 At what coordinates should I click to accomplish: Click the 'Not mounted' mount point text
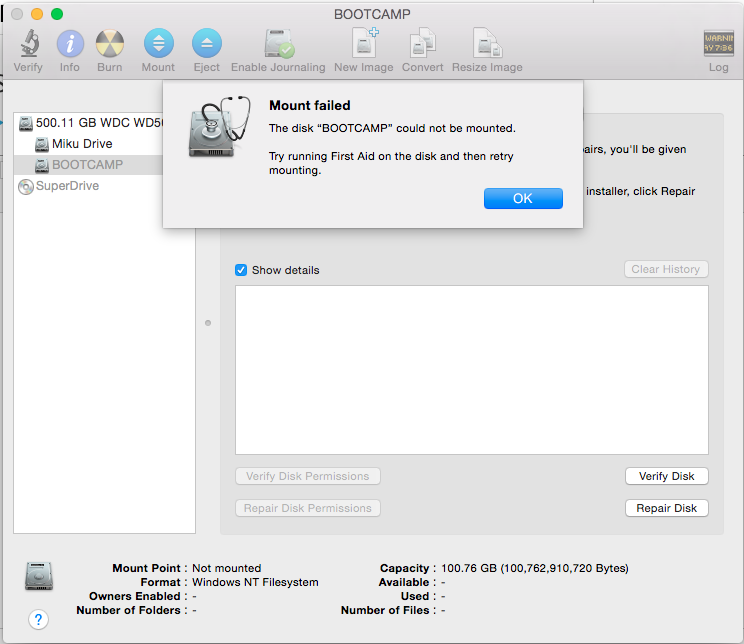[x=226, y=568]
